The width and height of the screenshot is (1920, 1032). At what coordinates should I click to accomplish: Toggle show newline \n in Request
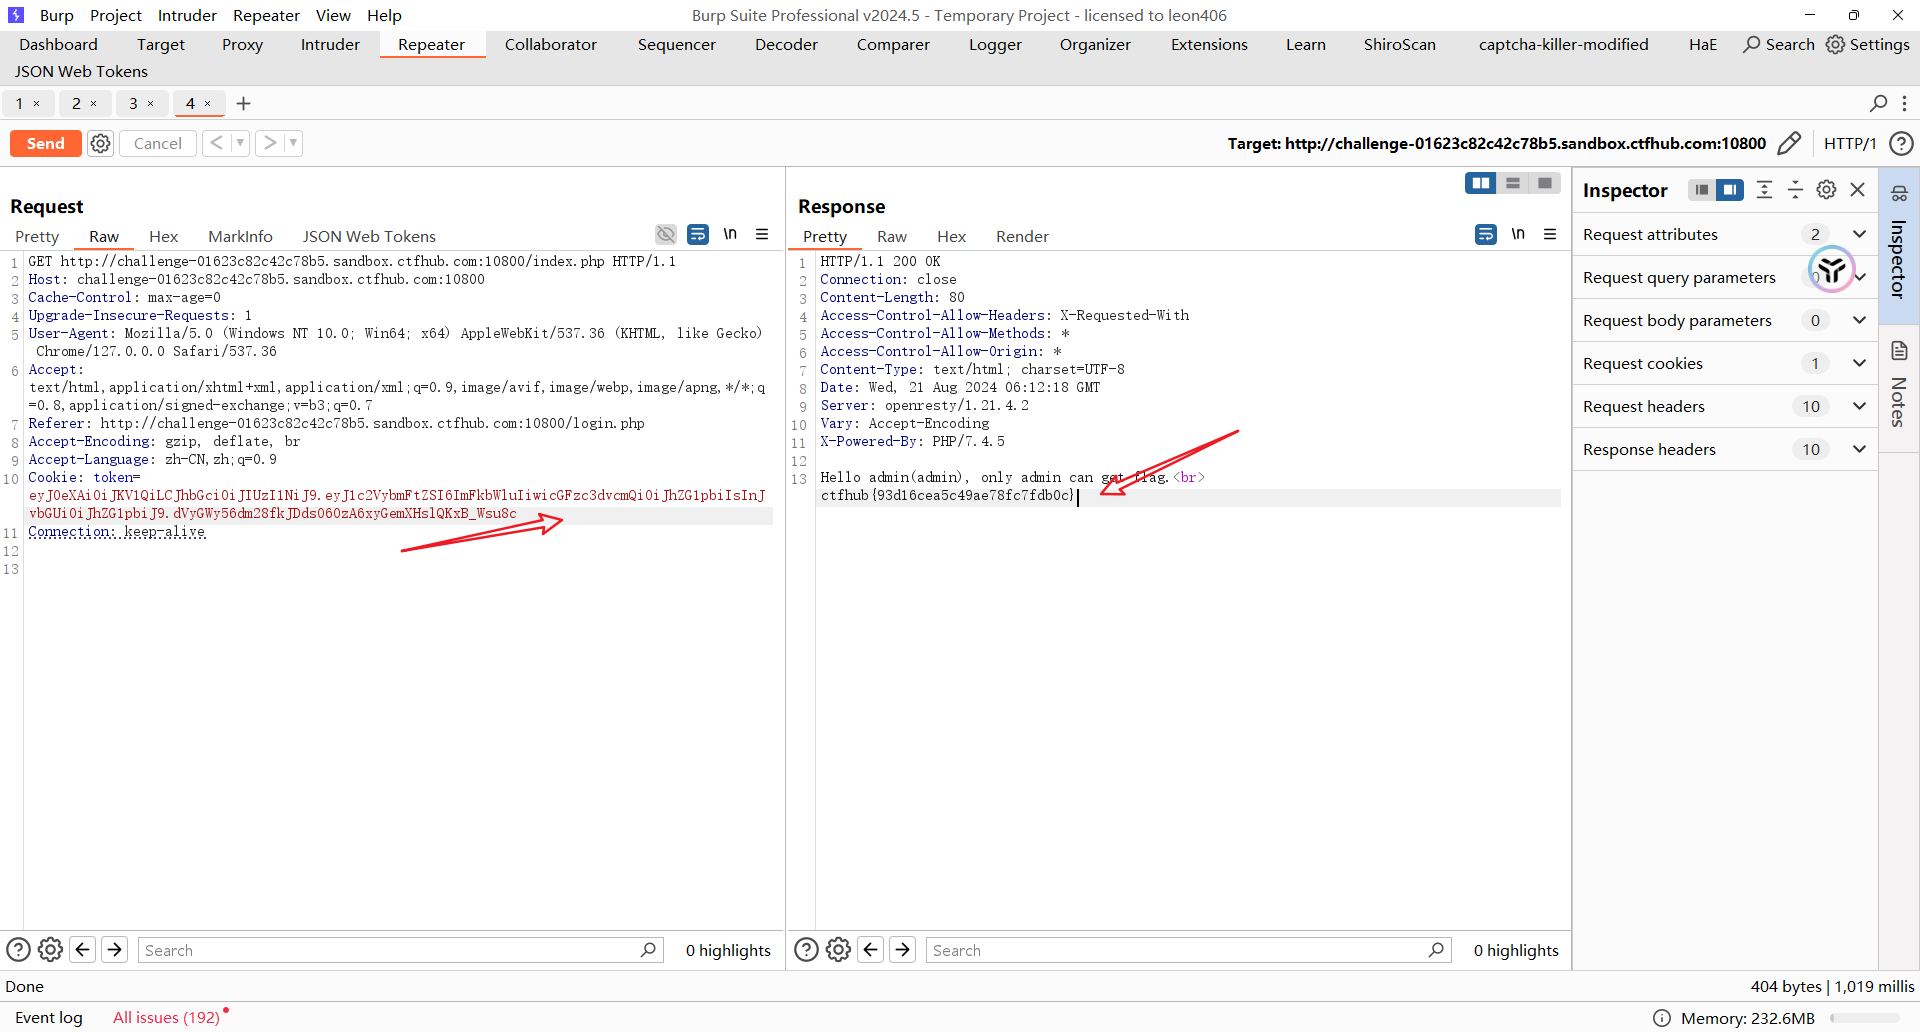[x=730, y=234]
